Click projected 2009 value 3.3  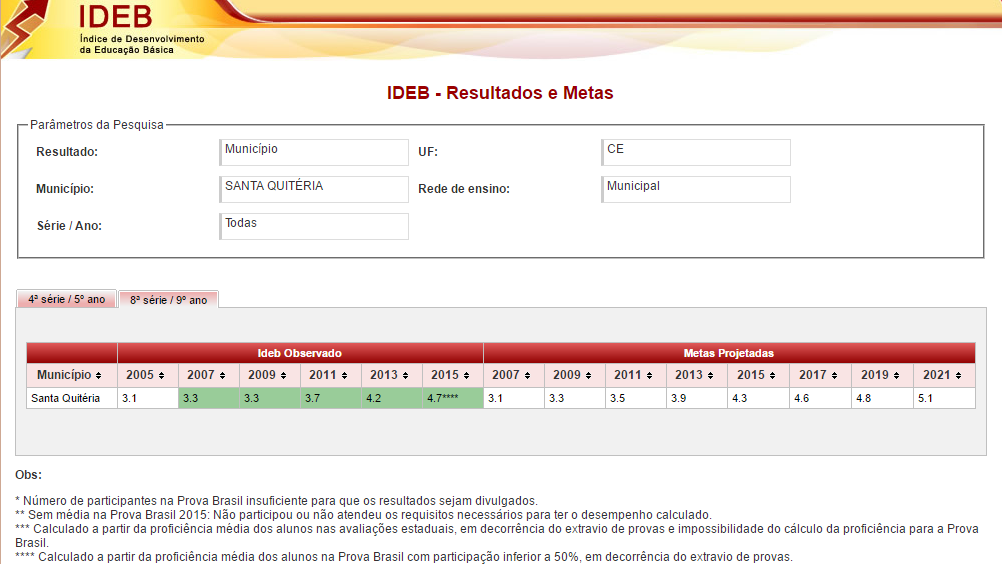pos(575,398)
